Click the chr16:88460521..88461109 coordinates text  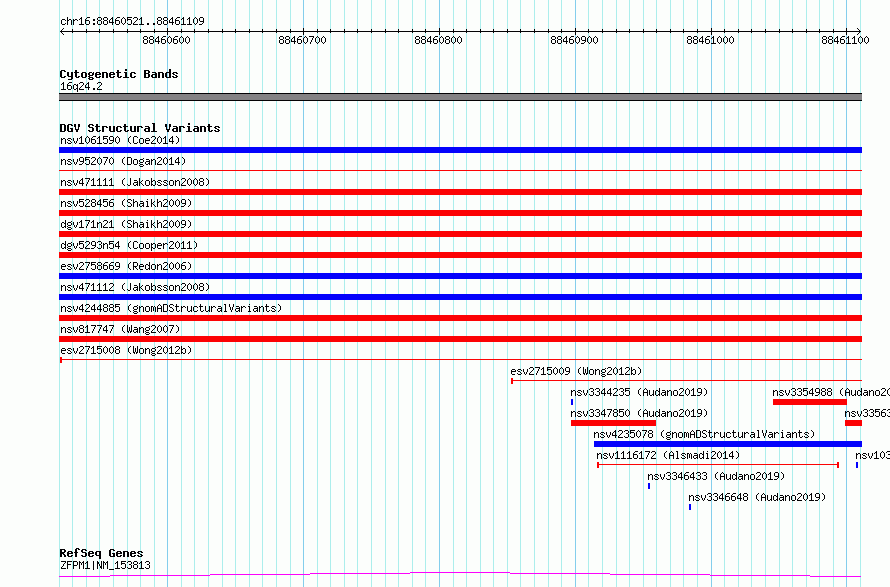(132, 21)
